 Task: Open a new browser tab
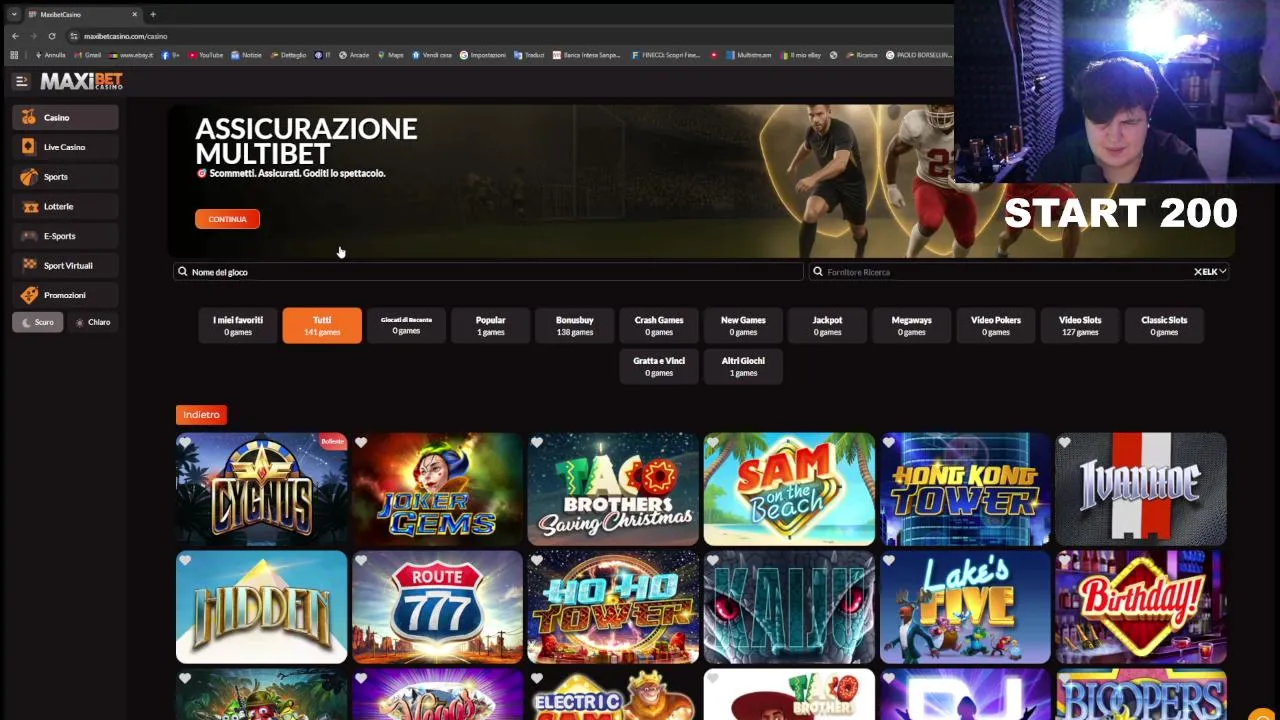(x=152, y=14)
